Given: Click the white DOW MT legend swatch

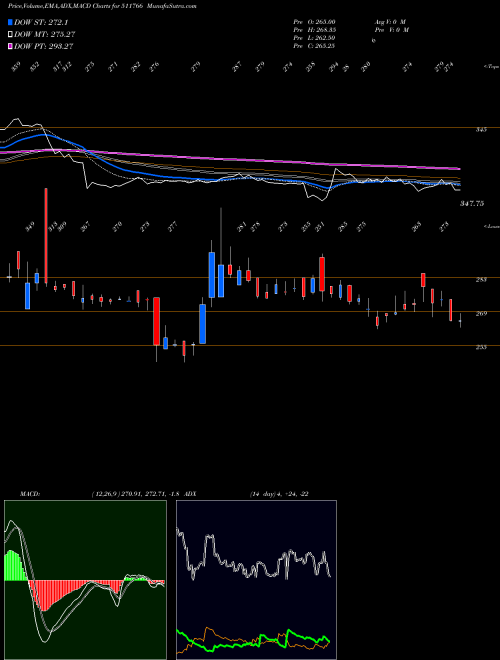Looking at the screenshot, I should point(10,35).
